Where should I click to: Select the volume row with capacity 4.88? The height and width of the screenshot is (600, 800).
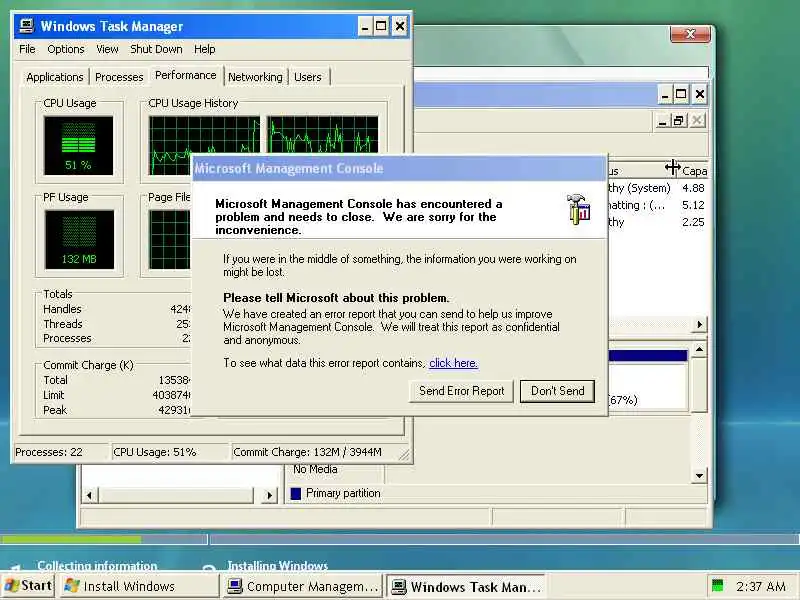pyautogui.click(x=657, y=188)
